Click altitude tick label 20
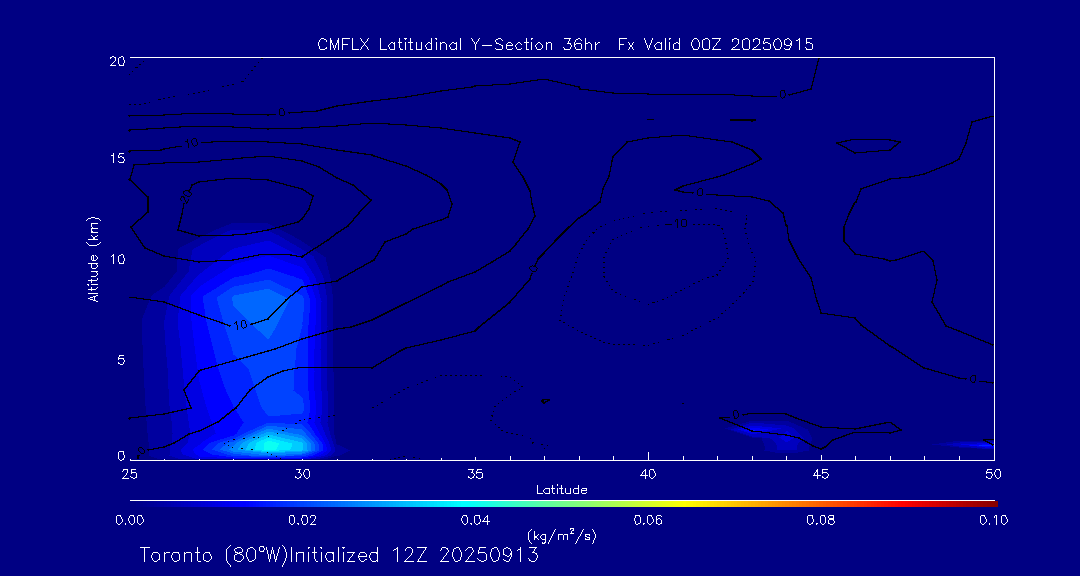Image resolution: width=1080 pixels, height=576 pixels. coord(116,60)
